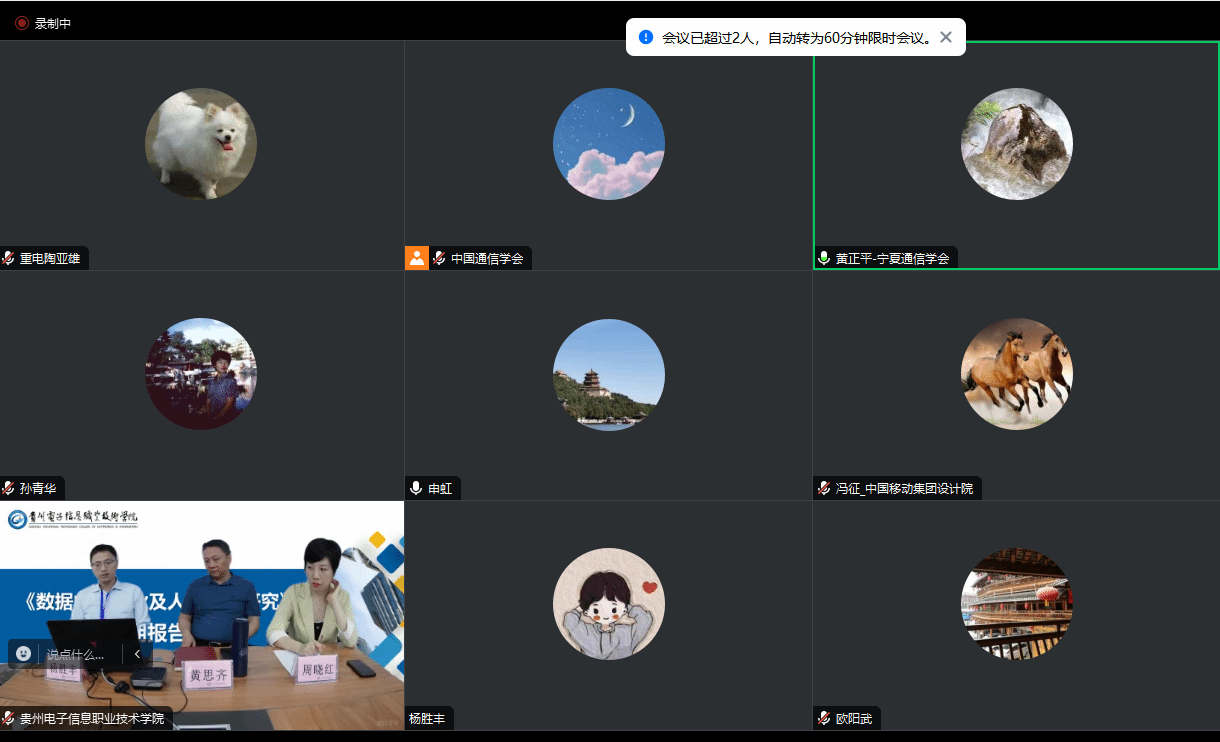The height and width of the screenshot is (742, 1220).
Task: Select the moon and clouds avatar
Action: (x=609, y=144)
